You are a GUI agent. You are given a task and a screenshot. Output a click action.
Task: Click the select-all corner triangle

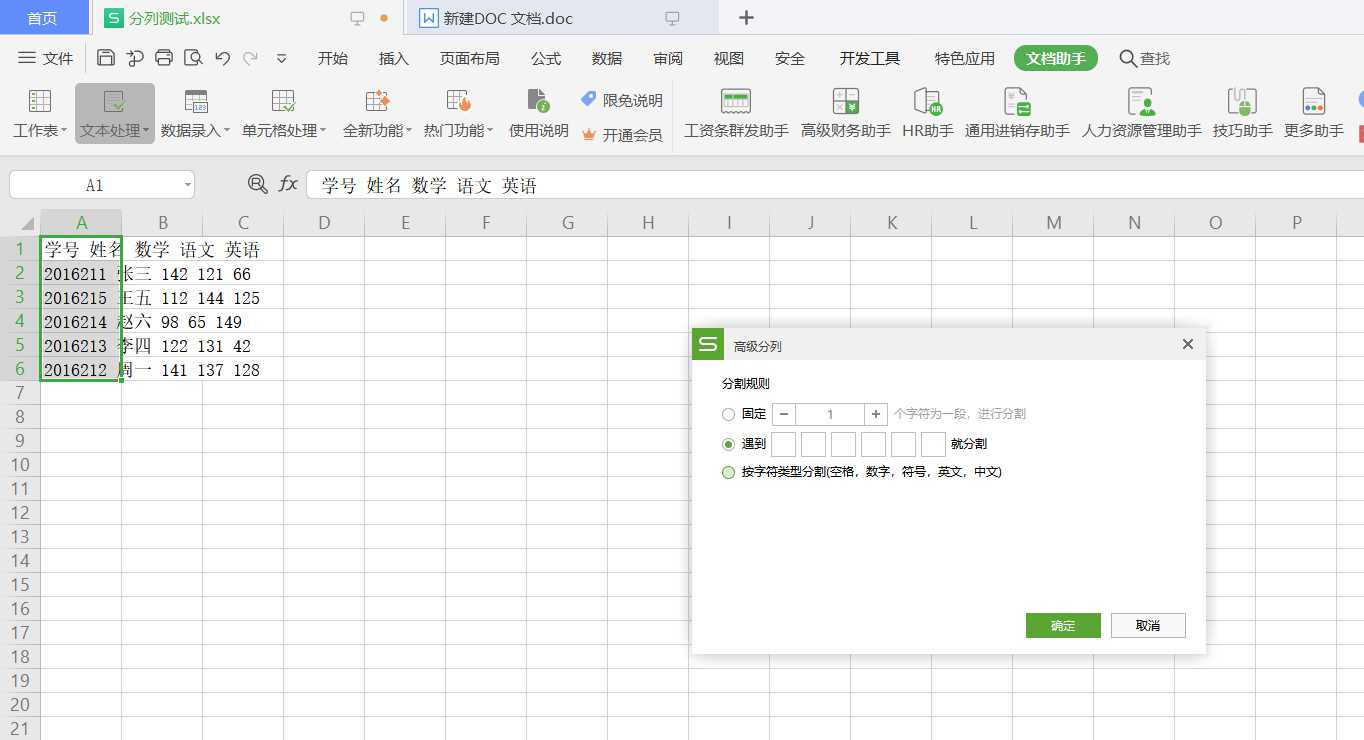pyautogui.click(x=25, y=224)
